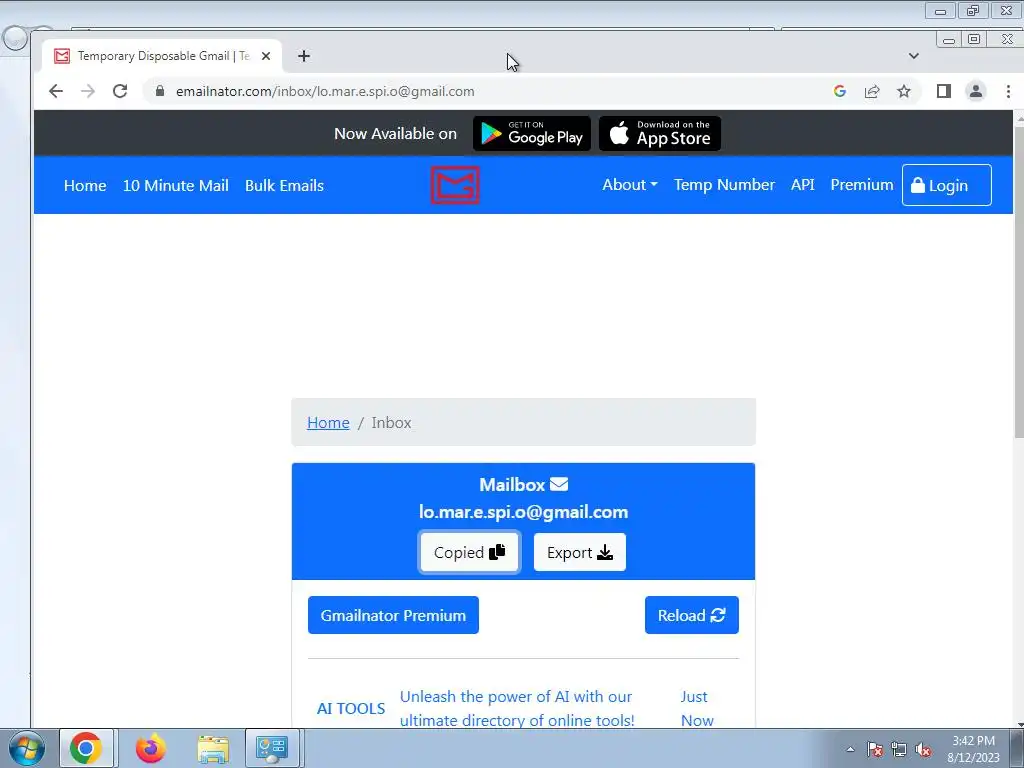This screenshot has width=1024, height=768.
Task: Open the Windows Start button
Action: coord(27,748)
